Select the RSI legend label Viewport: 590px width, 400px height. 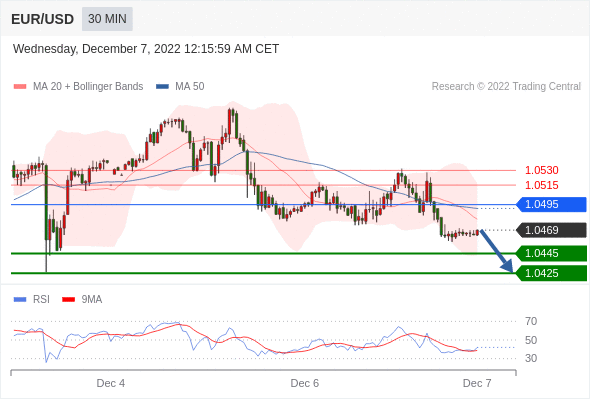[x=41, y=300]
